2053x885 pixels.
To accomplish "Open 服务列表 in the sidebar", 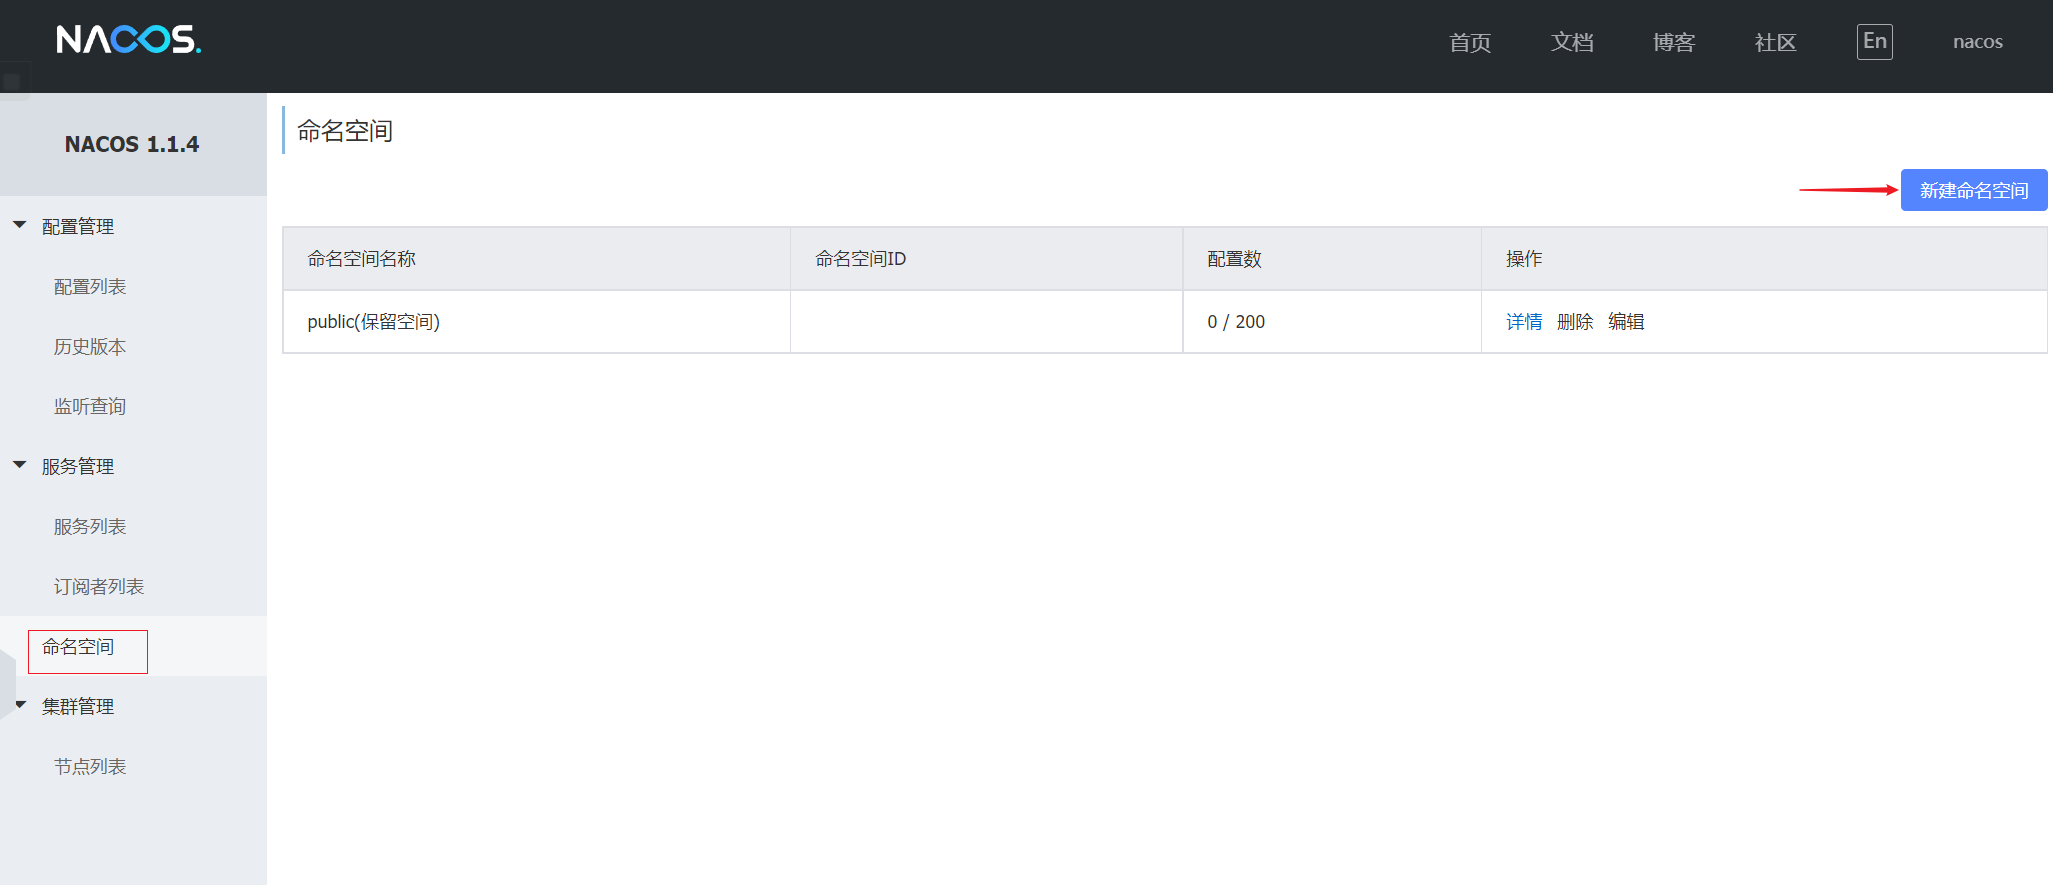I will 90,527.
